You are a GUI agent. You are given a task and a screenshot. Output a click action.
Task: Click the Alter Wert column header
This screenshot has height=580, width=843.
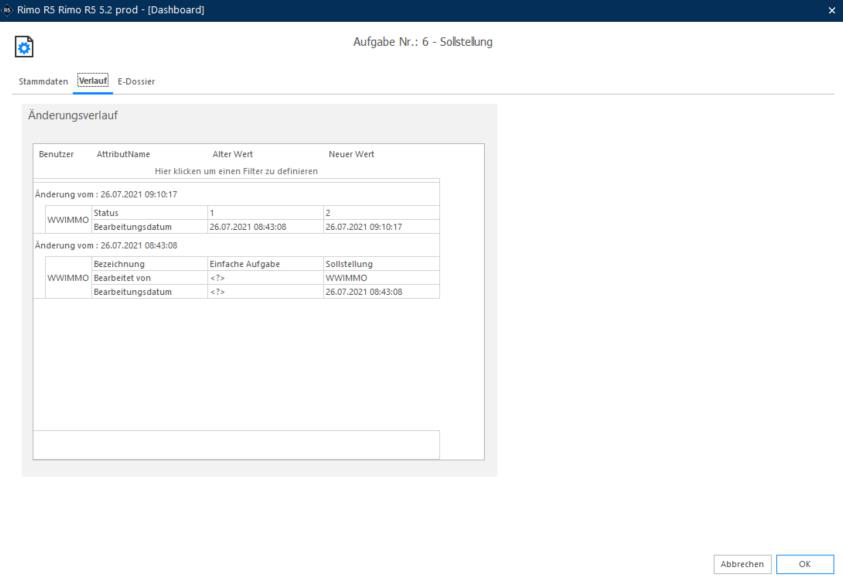pyautogui.click(x=232, y=154)
